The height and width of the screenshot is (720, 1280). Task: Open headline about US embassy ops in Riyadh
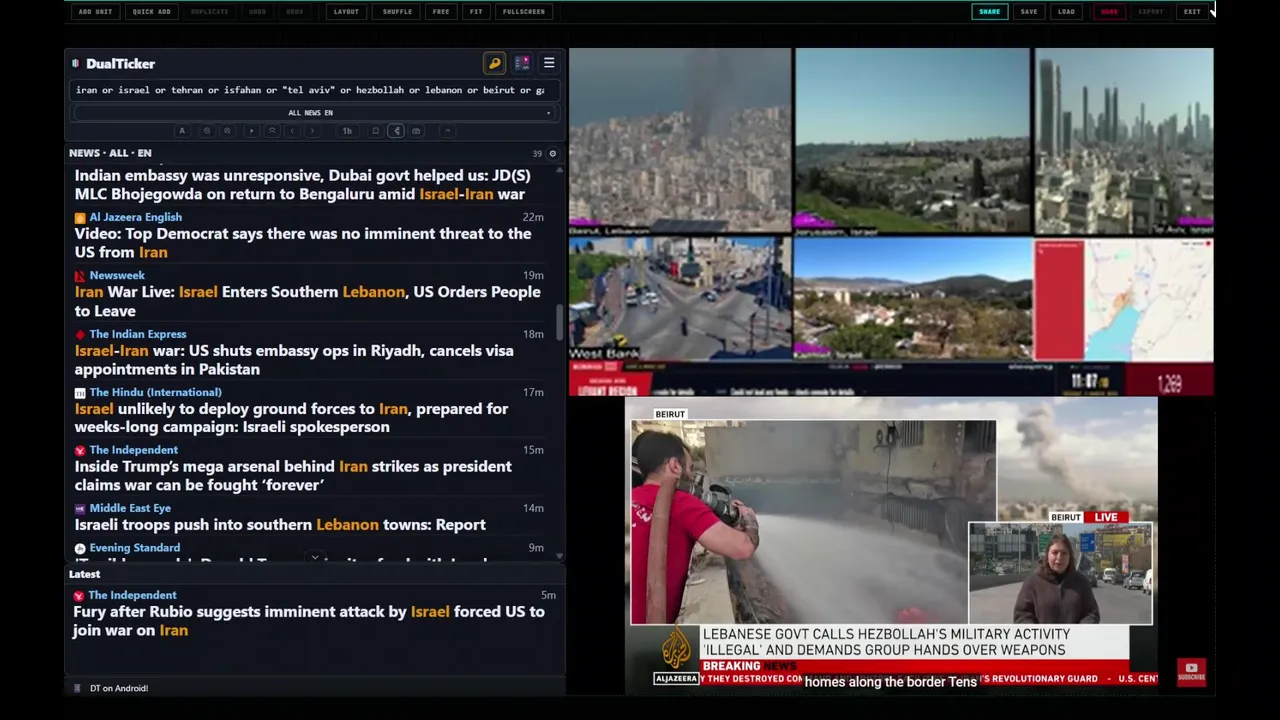pos(294,360)
